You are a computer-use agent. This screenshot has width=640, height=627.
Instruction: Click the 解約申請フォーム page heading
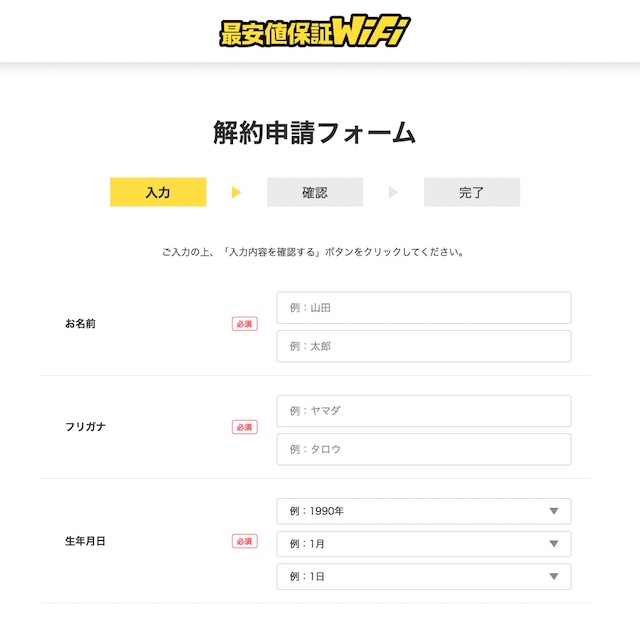314,133
